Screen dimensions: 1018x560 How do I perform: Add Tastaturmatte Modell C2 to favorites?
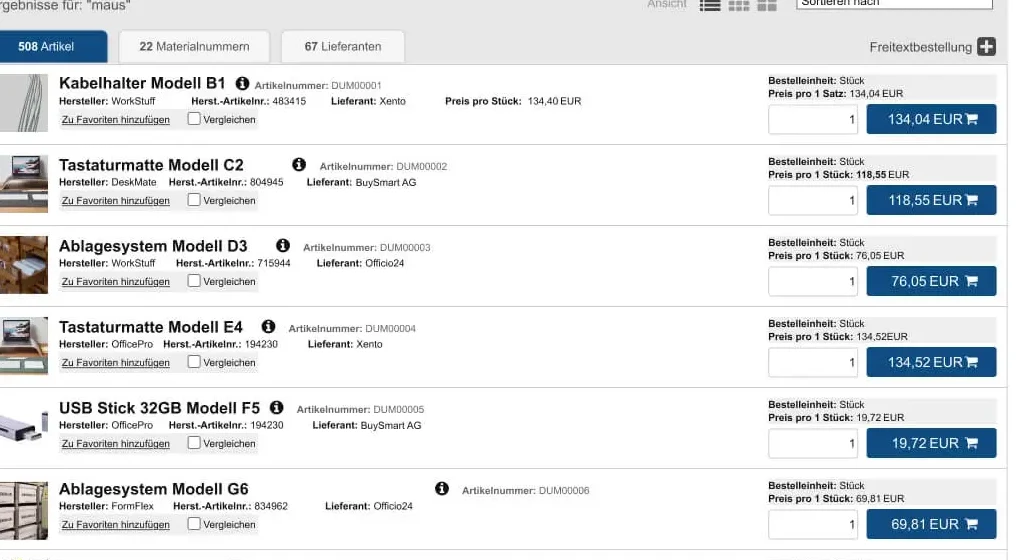[116, 201]
